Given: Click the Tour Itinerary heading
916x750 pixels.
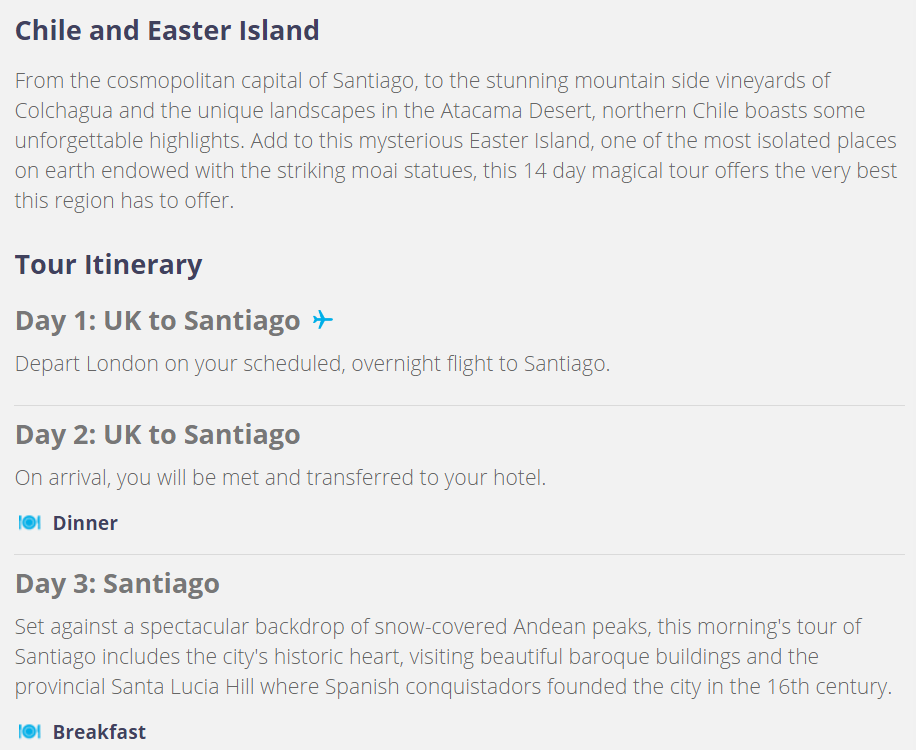Looking at the screenshot, I should click(109, 265).
